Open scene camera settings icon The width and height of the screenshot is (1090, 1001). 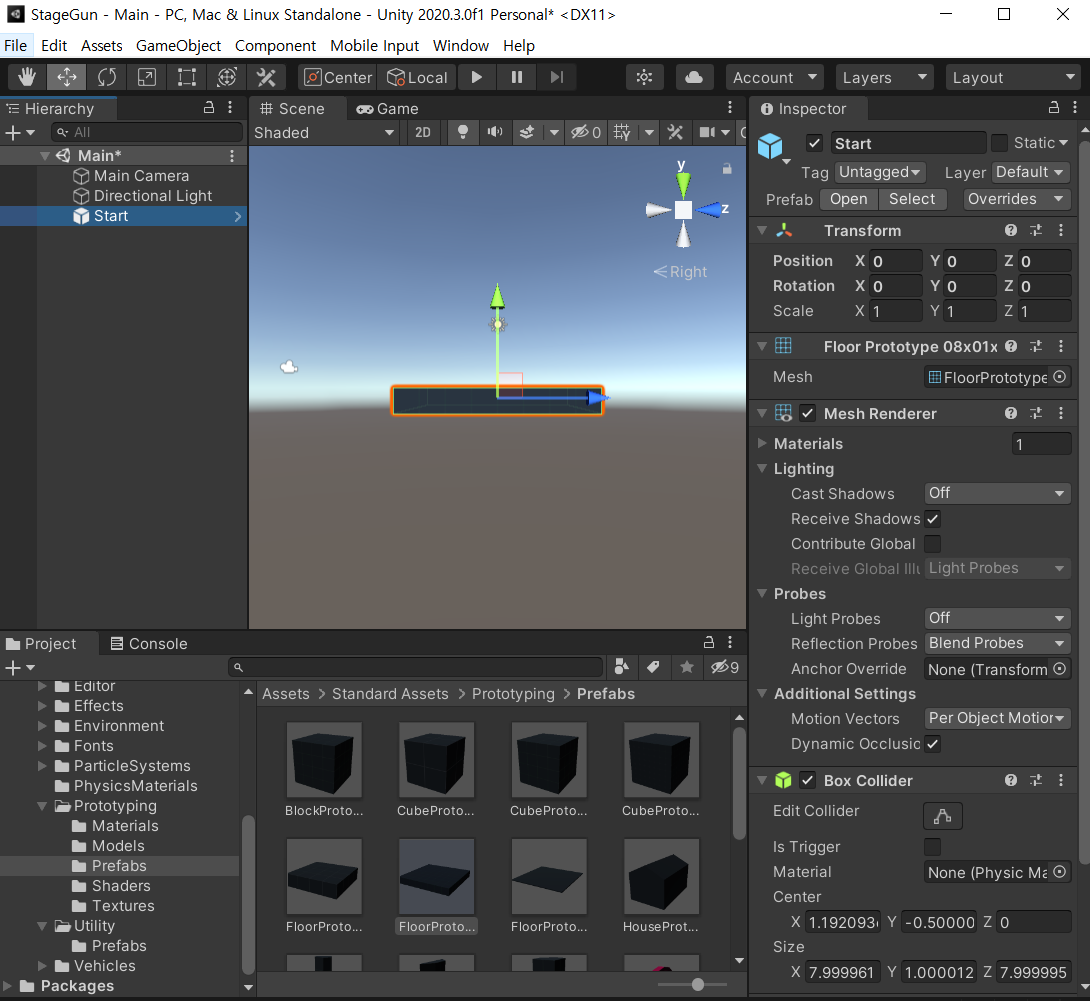click(707, 132)
